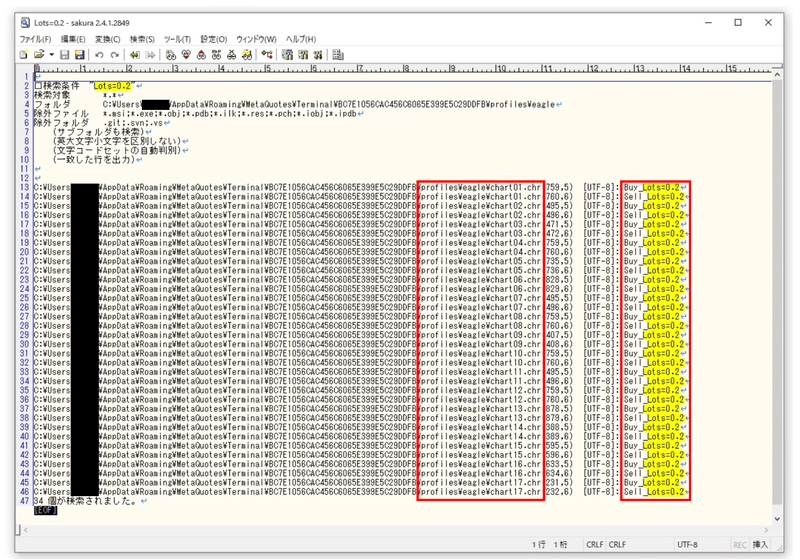Open the 検索(S) menu
The height and width of the screenshot is (560, 800).
click(x=142, y=39)
